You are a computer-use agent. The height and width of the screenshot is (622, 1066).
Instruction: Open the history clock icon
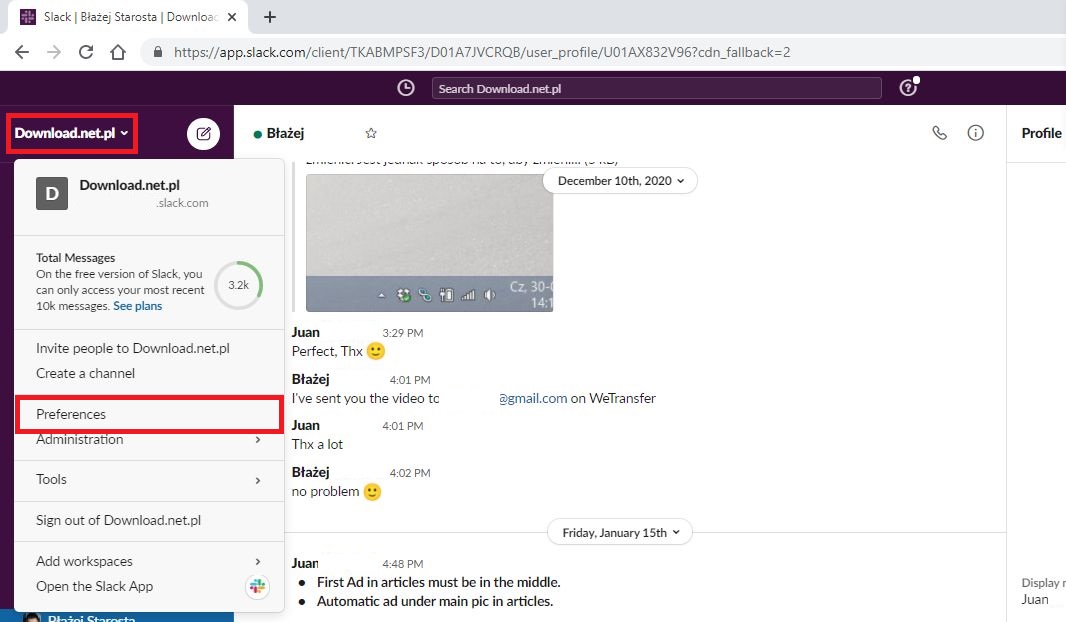pos(406,88)
